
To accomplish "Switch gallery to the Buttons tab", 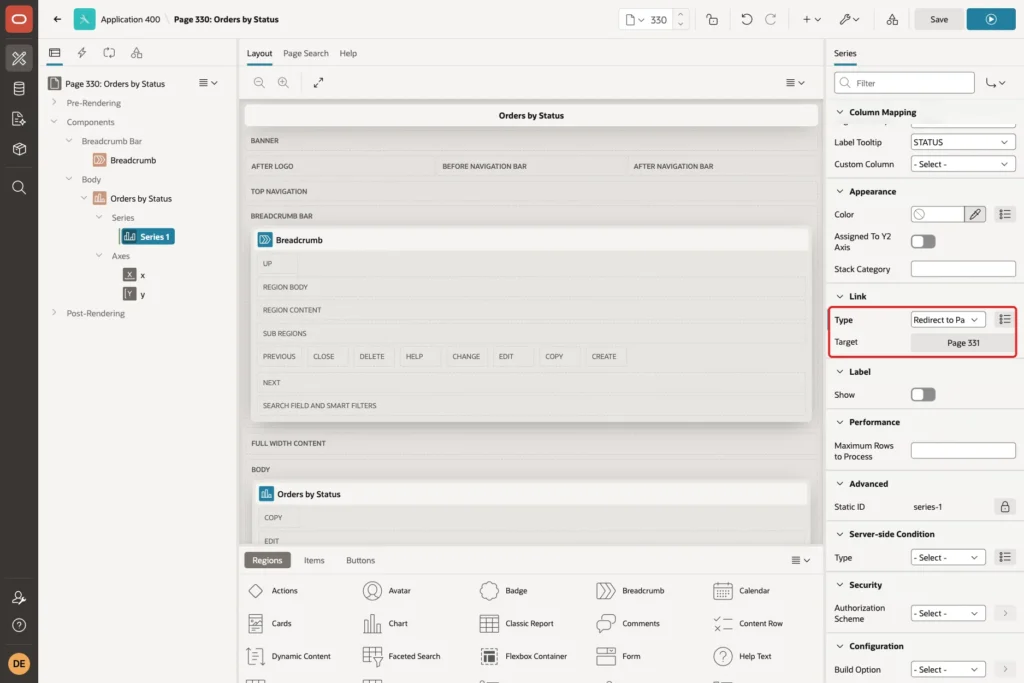I will 360,560.
